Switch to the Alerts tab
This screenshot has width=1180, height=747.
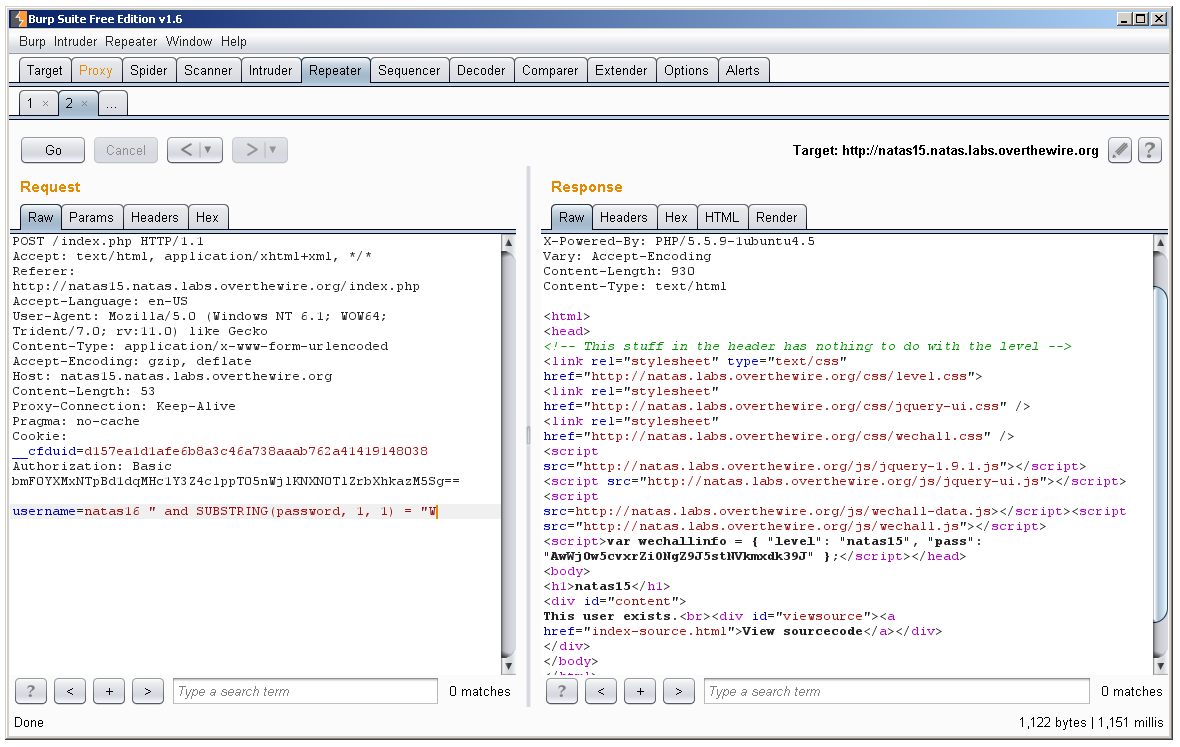(743, 70)
